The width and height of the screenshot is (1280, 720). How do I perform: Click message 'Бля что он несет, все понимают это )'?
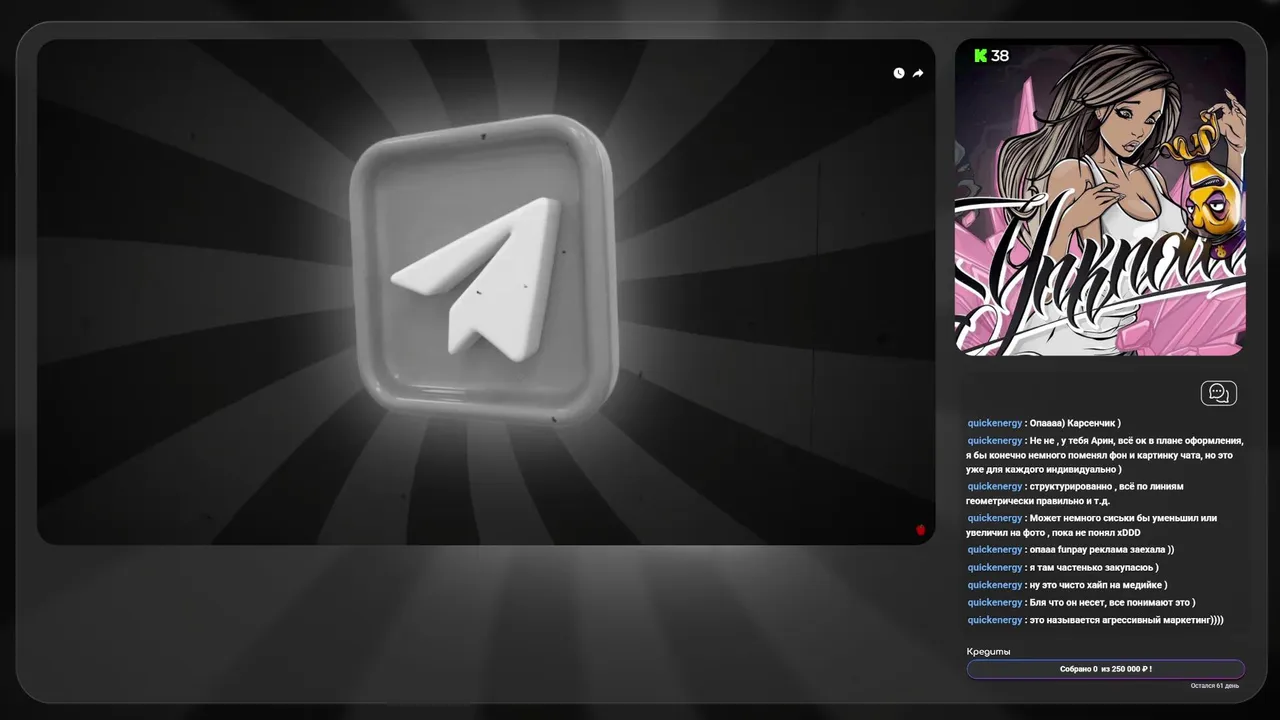tap(1112, 602)
